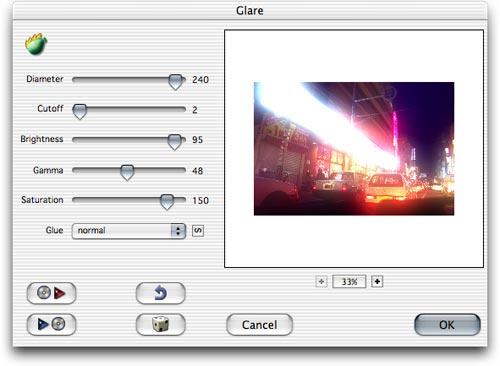
Task: Click the Glare window title
Action: pyautogui.click(x=250, y=11)
